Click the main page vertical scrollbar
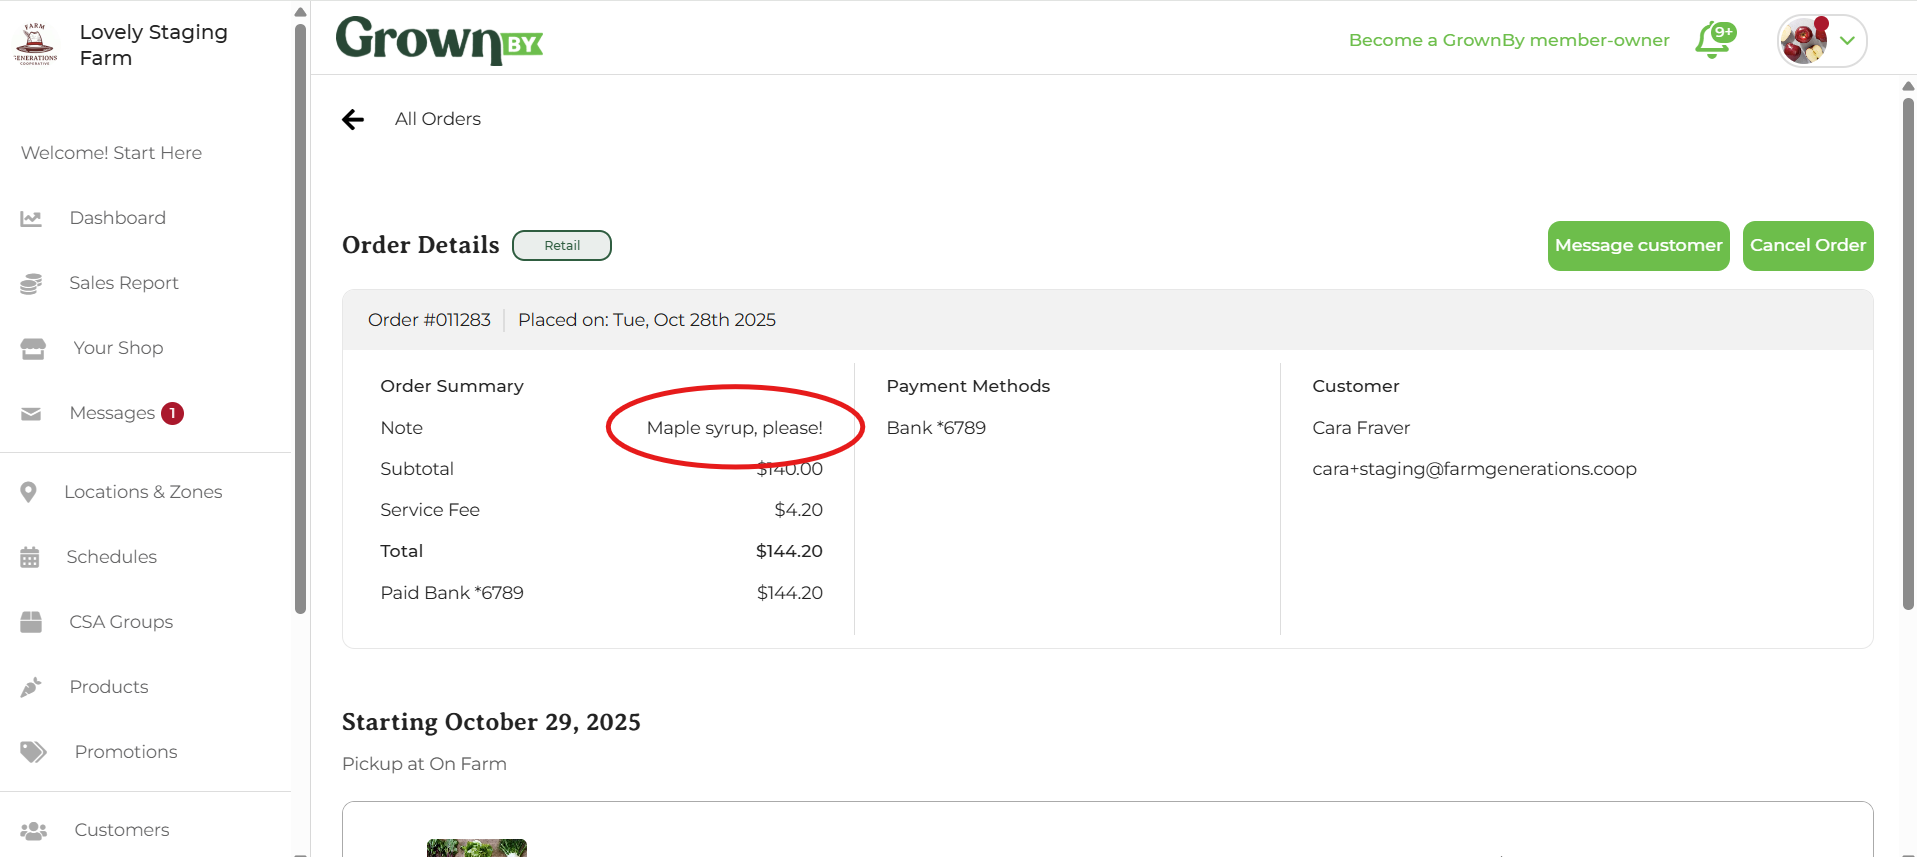This screenshot has height=857, width=1917. click(1907, 350)
